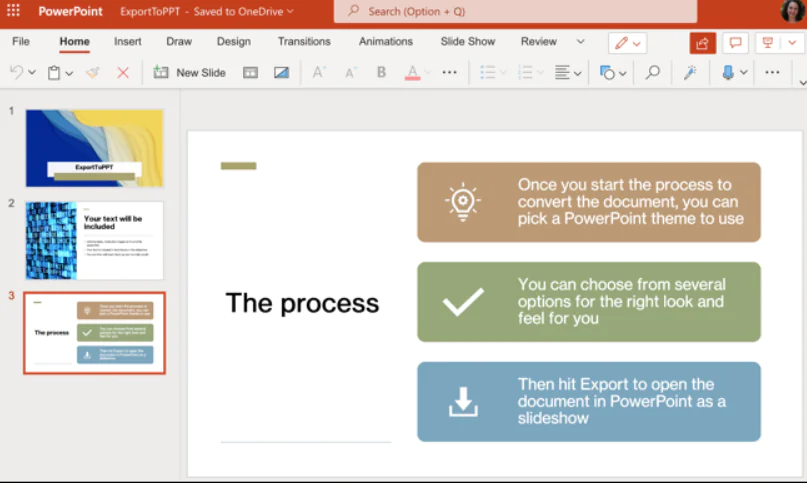Click the Format Painter brush icon

coord(93,73)
